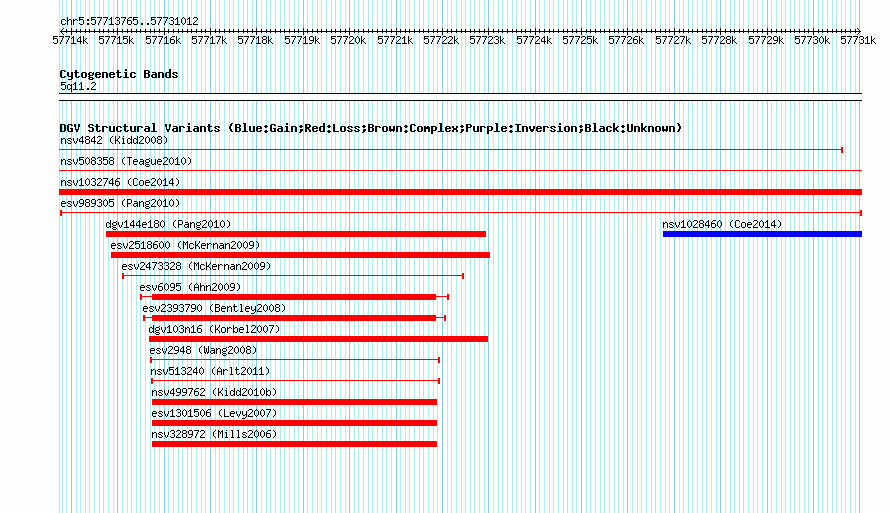
Task: Click the 57719k ruler tick label
Action: click(302, 40)
